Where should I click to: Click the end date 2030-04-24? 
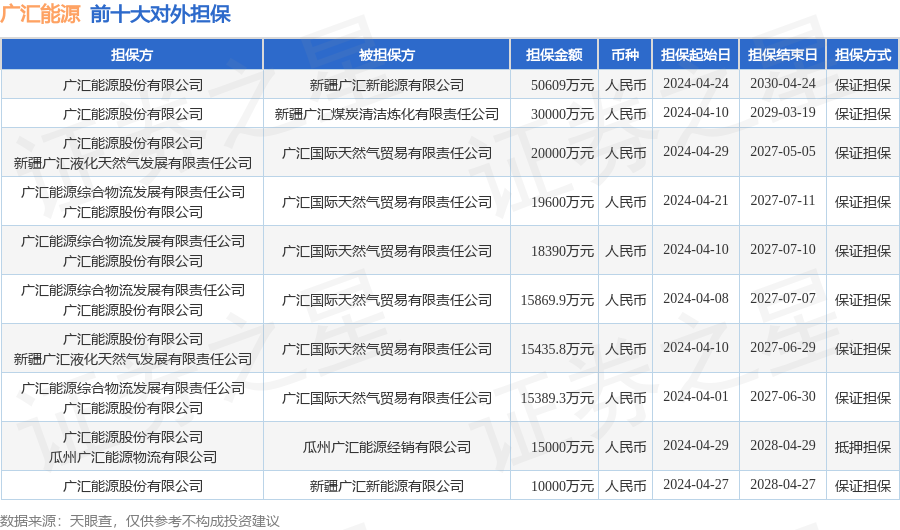[x=782, y=84]
